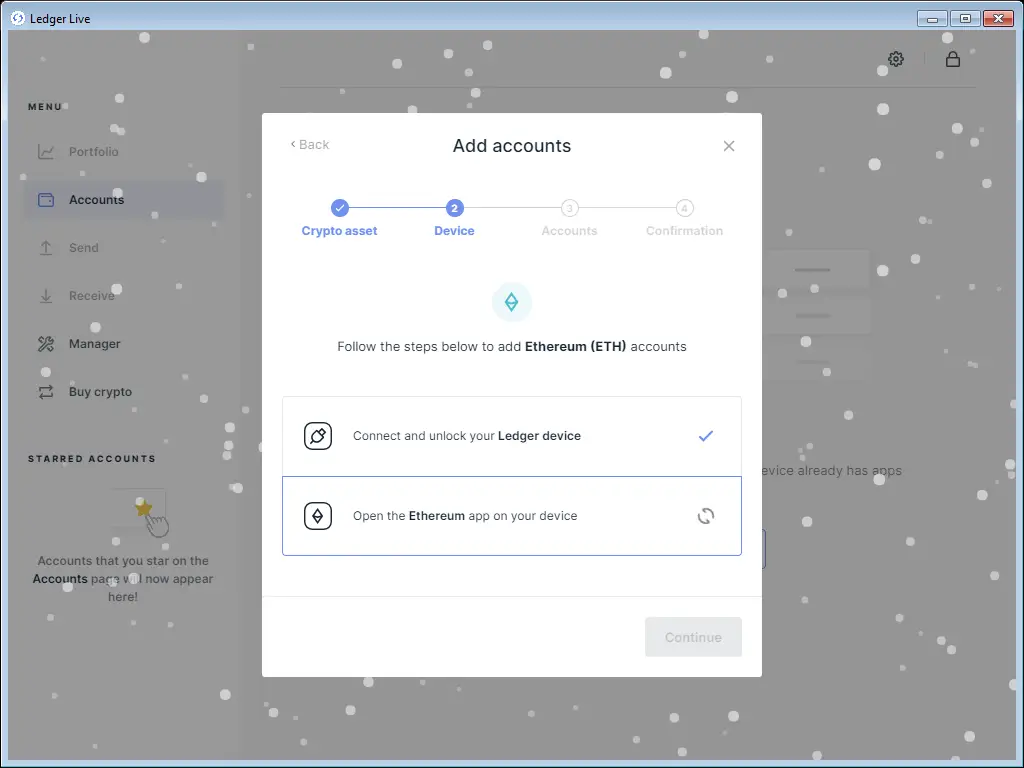Screen dimensions: 1024x768
Task: Lock Ledger Live with the padlock icon
Action: (953, 59)
